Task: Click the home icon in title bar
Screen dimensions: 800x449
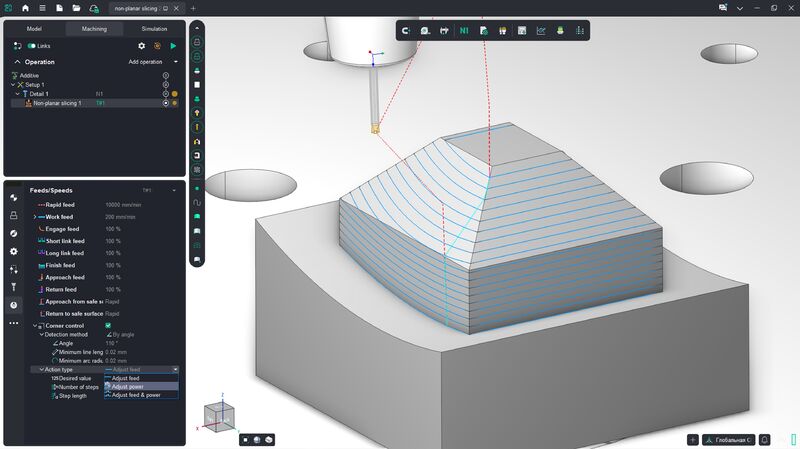Action: coord(25,7)
